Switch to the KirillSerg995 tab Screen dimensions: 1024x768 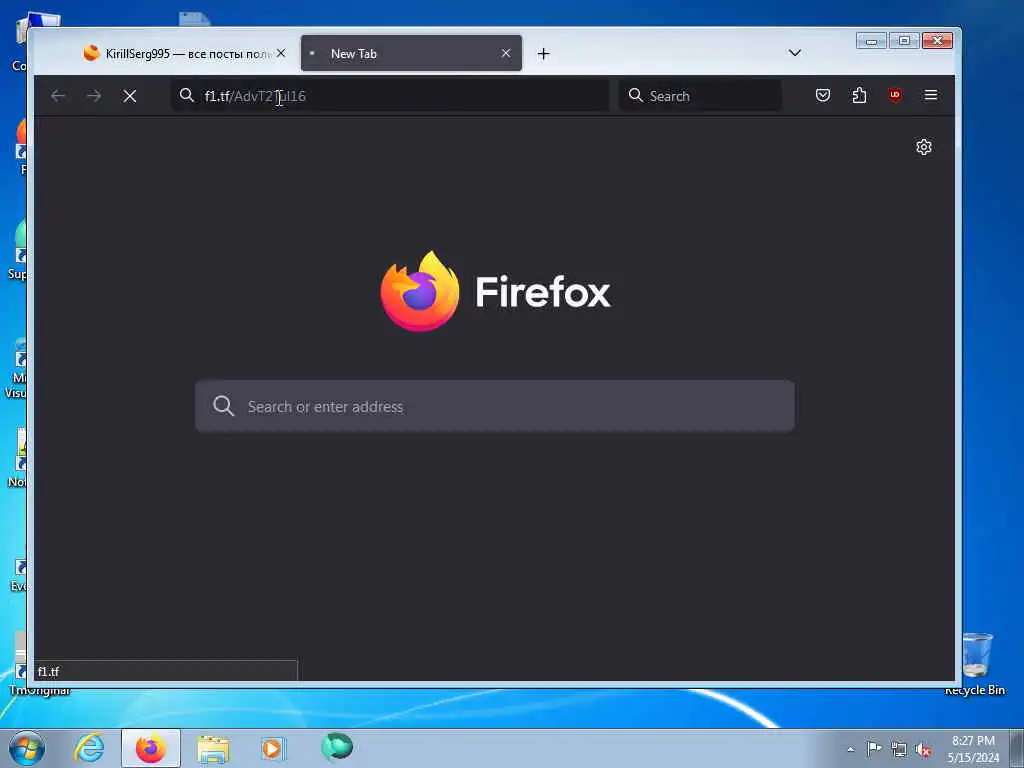pyautogui.click(x=185, y=54)
